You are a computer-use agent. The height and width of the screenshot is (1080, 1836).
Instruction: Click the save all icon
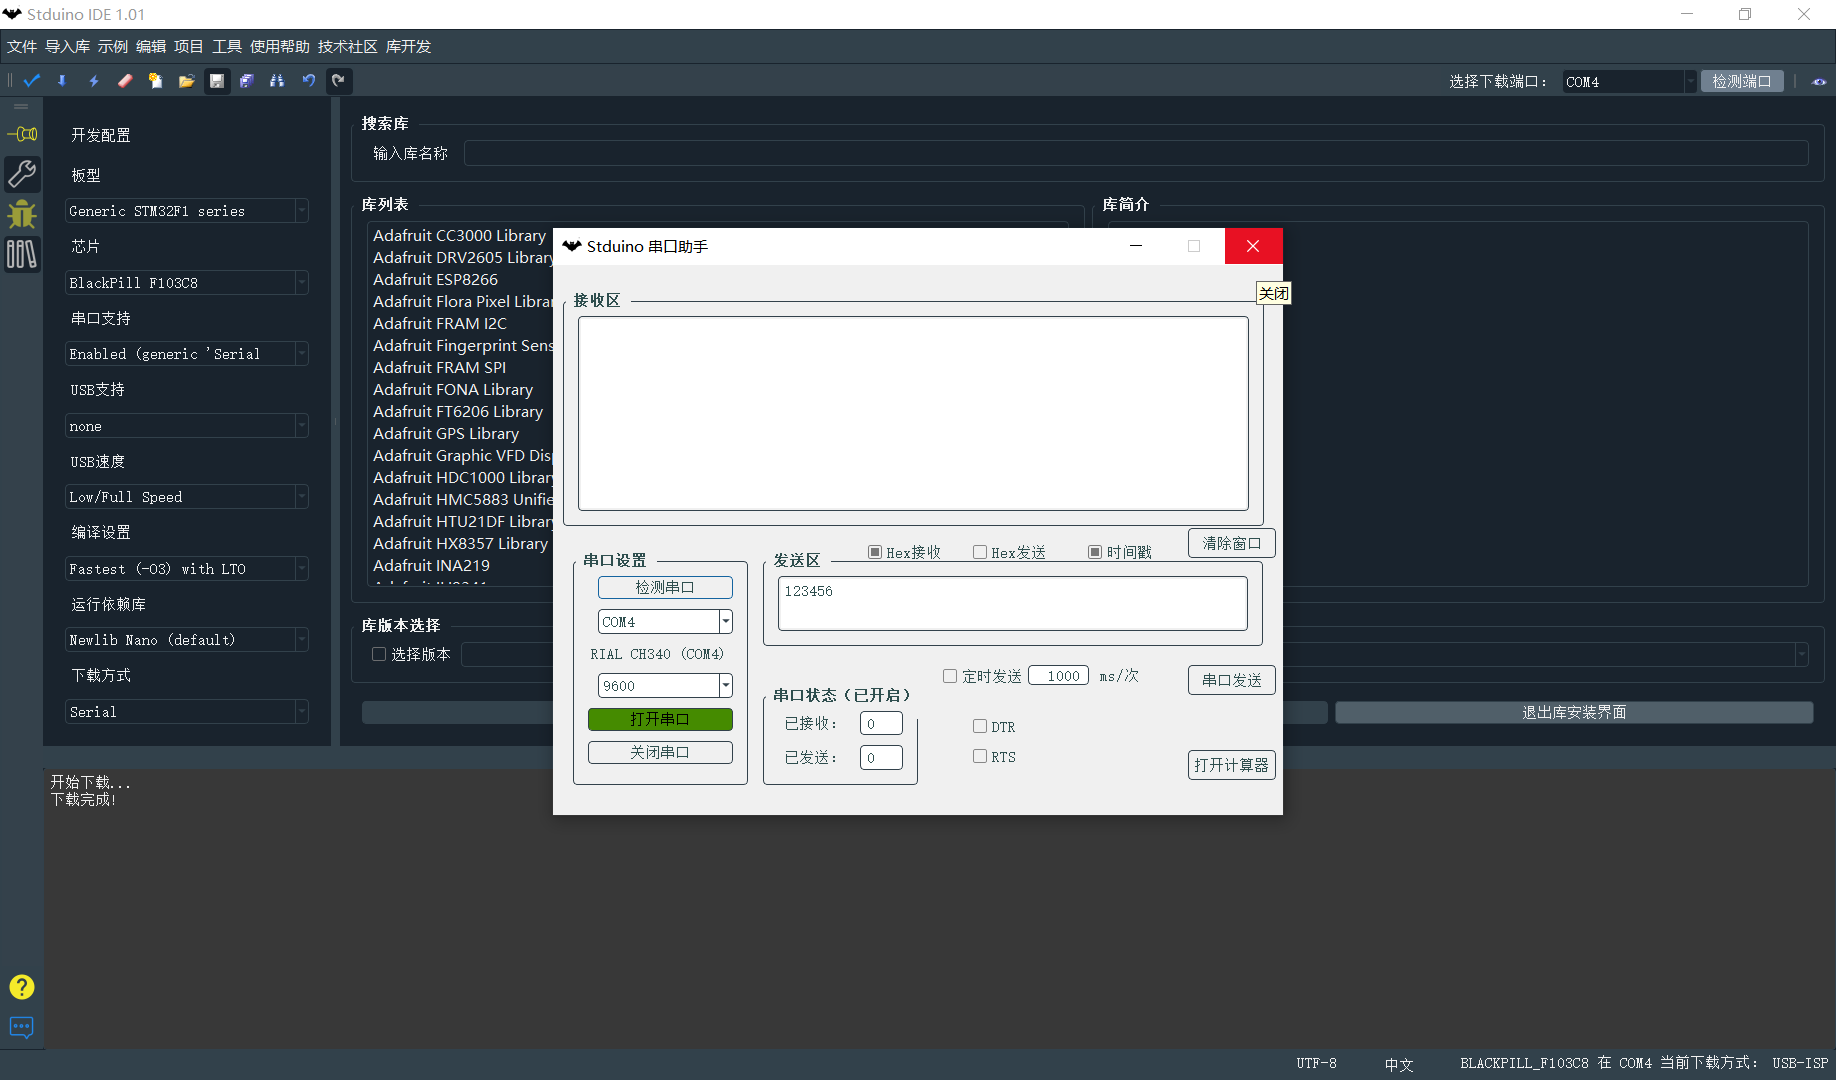(x=247, y=81)
